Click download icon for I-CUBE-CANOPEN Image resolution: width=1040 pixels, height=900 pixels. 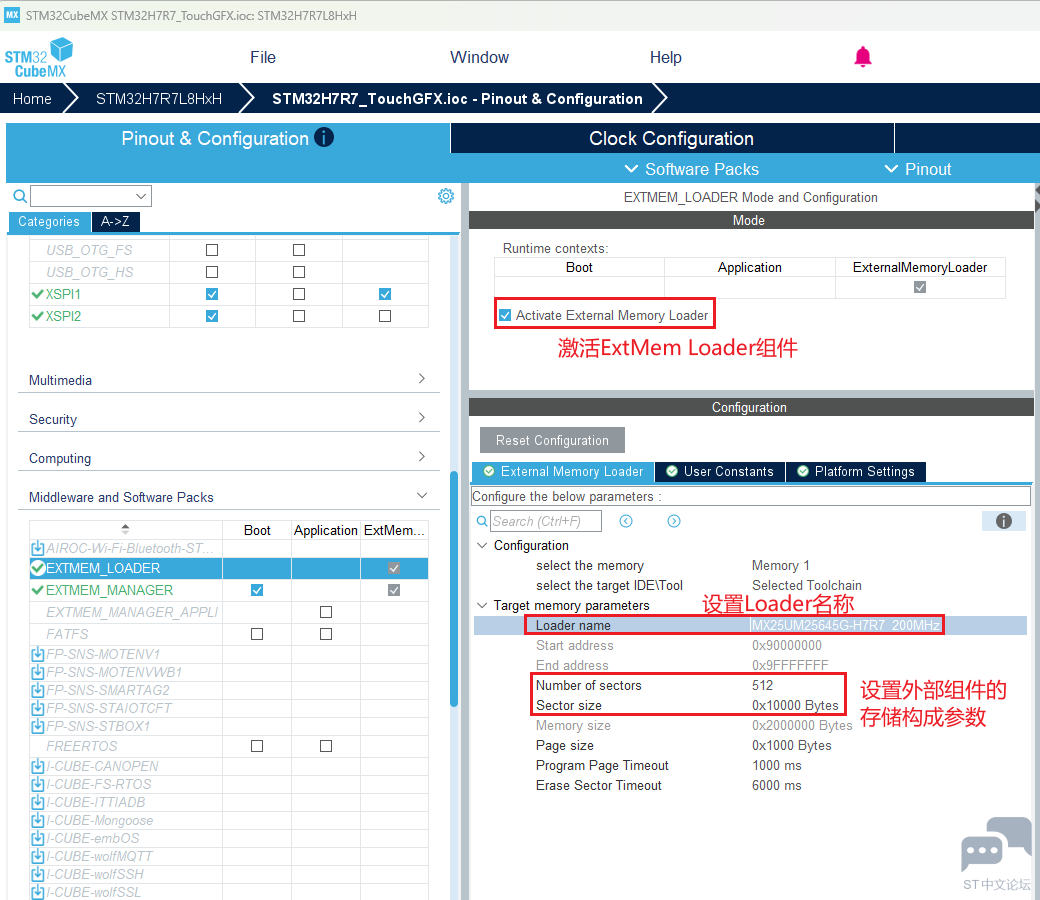38,767
